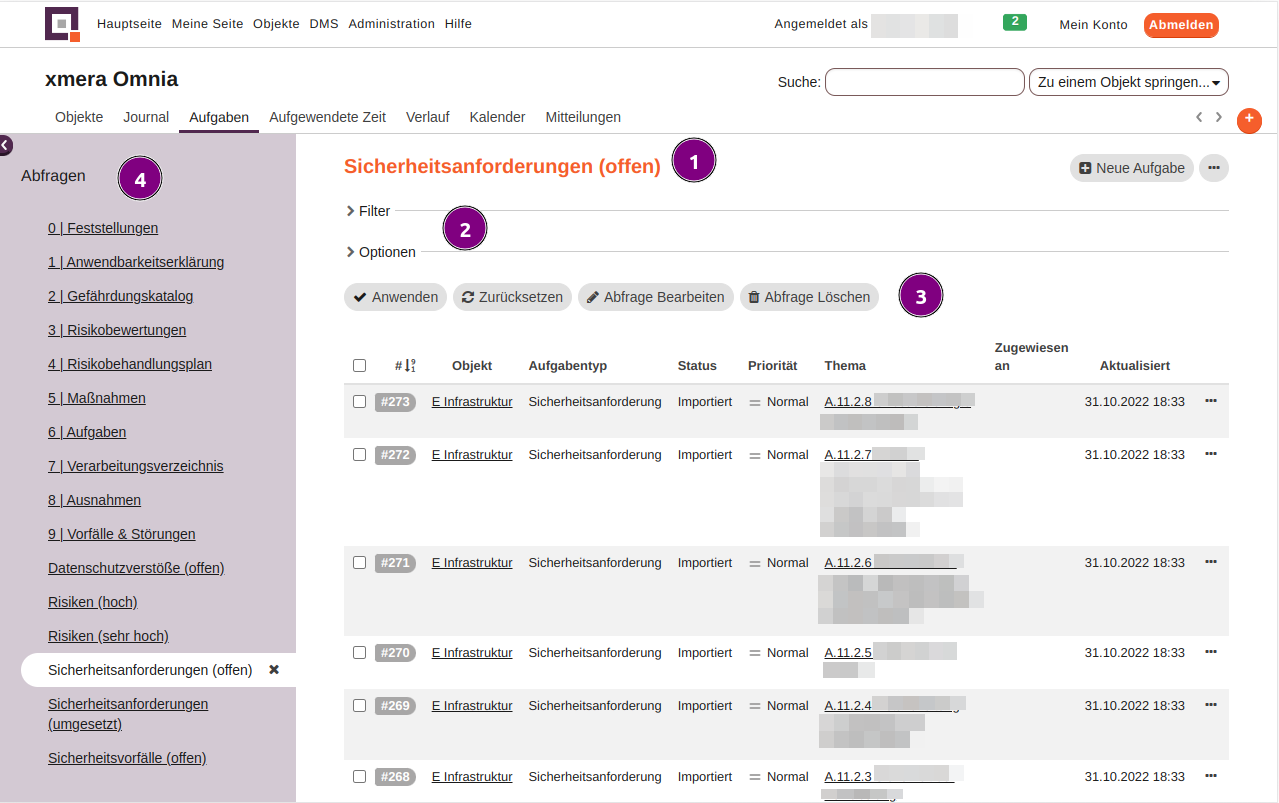This screenshot has height=803, width=1279.
Task: Switch to the Kalender tab
Action: (497, 117)
